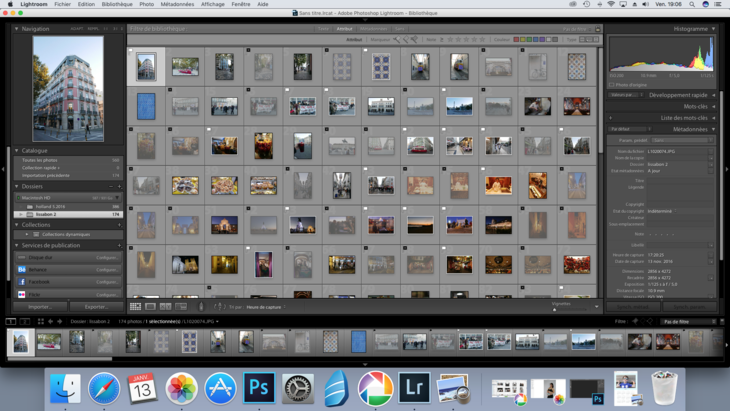
Task: Add a collection with Collections plus icon
Action: 119,225
